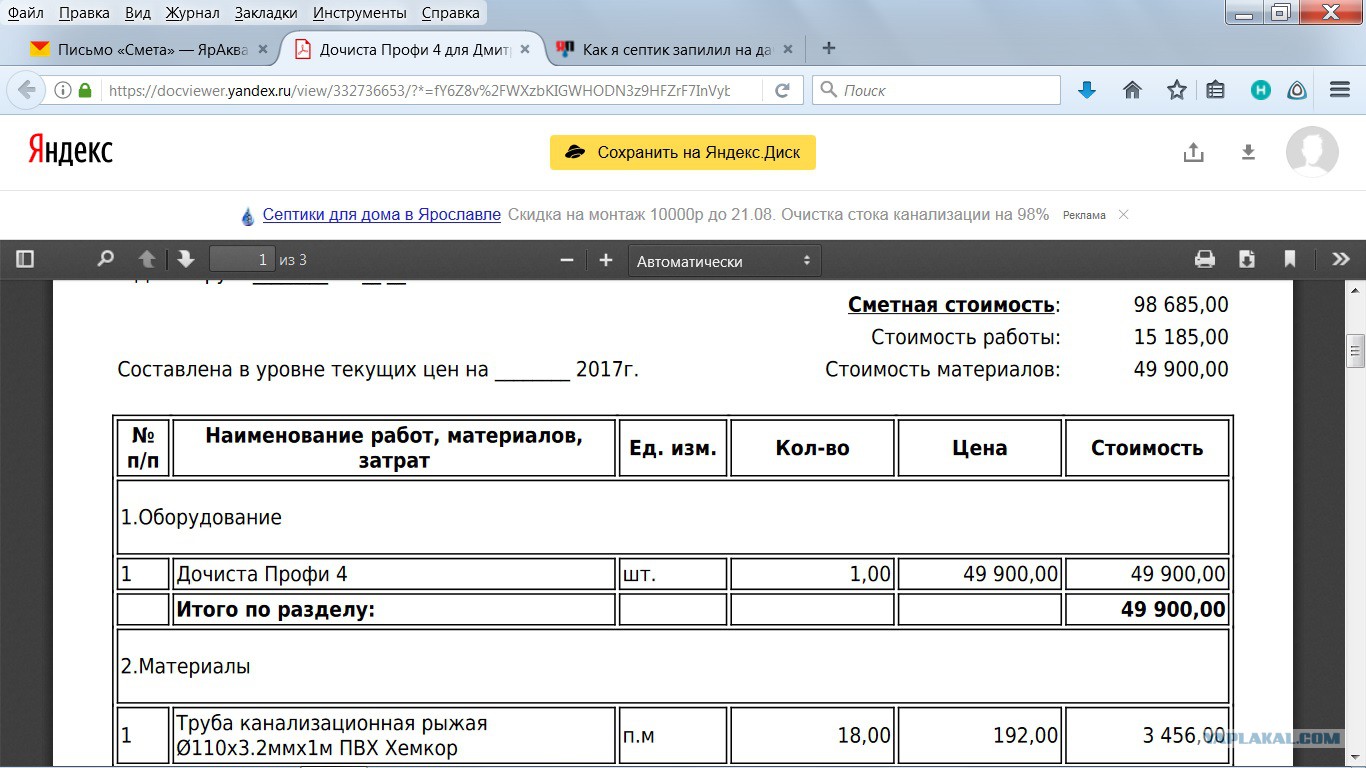Click the PDF viewer bookmark icon
The width and height of the screenshot is (1366, 768).
[1290, 259]
